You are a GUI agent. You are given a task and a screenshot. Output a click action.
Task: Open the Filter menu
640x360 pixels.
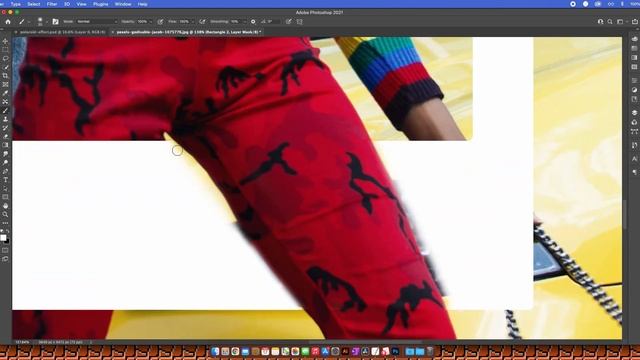(x=52, y=4)
